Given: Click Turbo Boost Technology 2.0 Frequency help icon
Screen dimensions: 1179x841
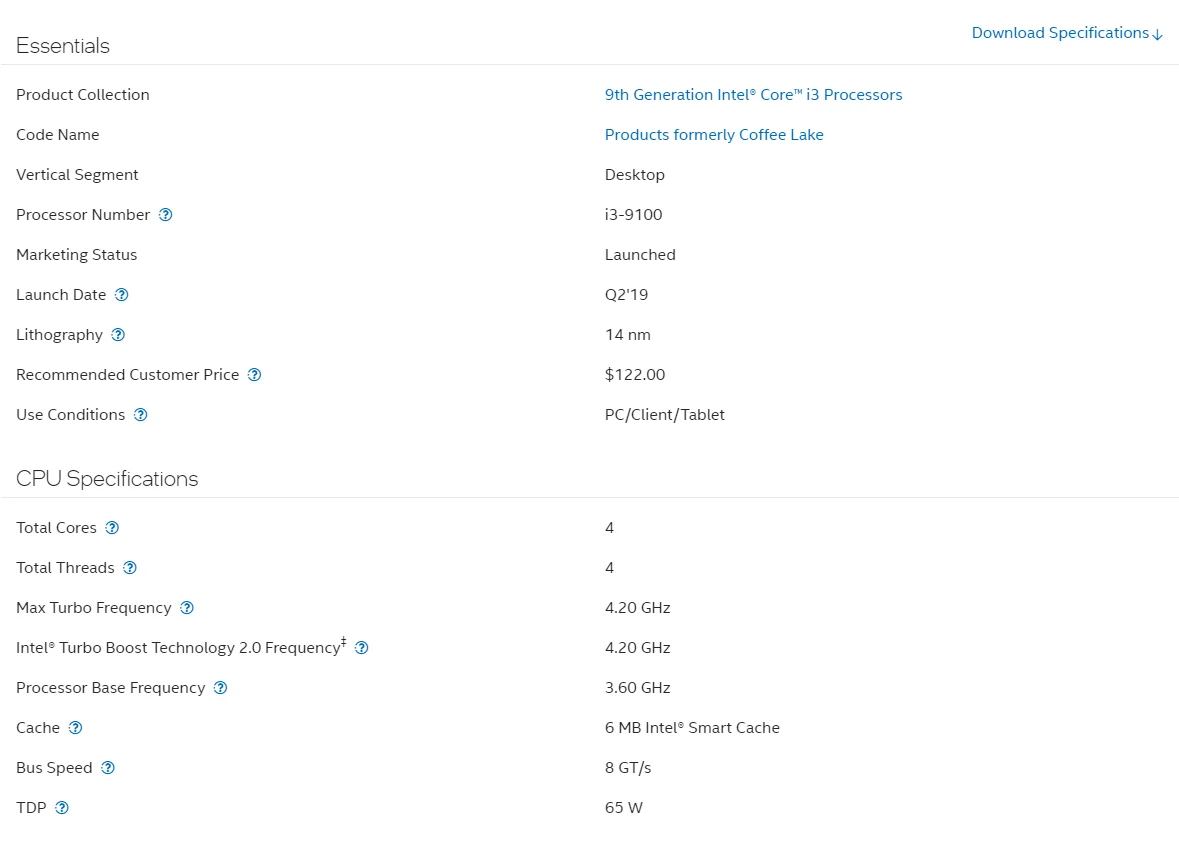Looking at the screenshot, I should [362, 648].
